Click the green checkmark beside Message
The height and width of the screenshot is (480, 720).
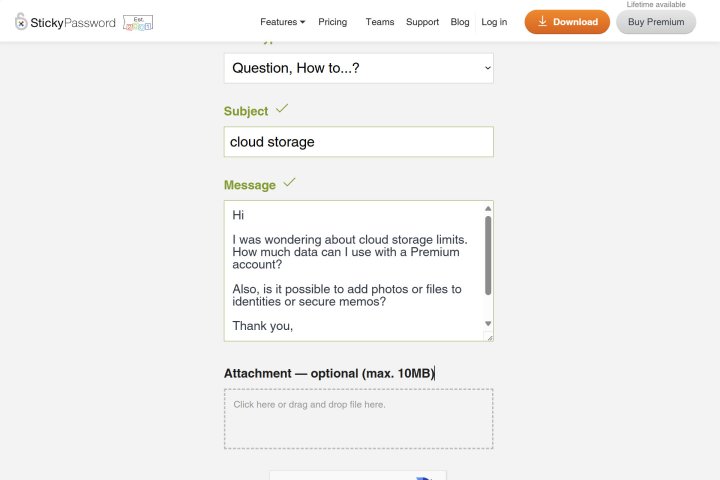coord(289,182)
